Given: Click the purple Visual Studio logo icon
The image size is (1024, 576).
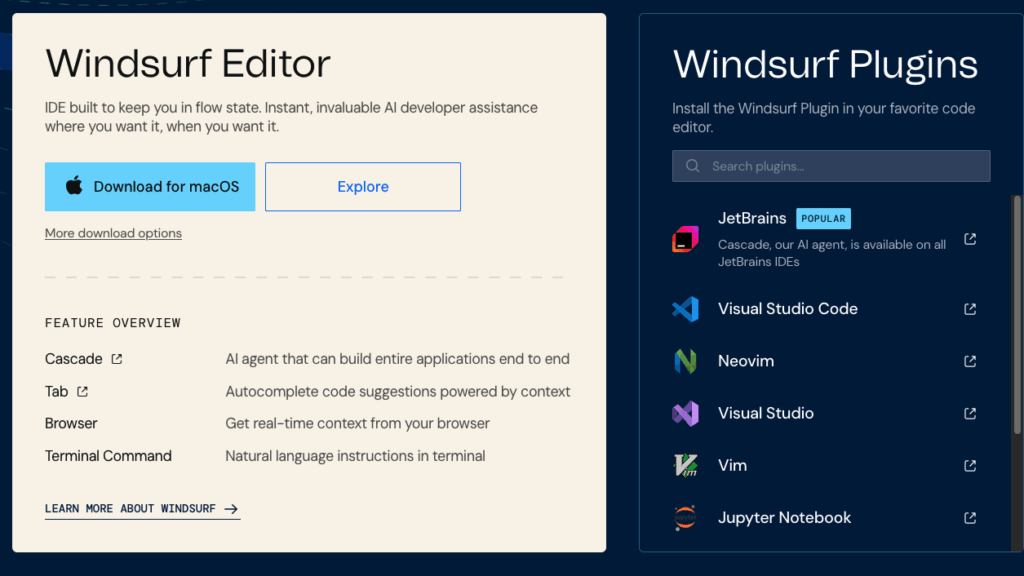Looking at the screenshot, I should 685,413.
